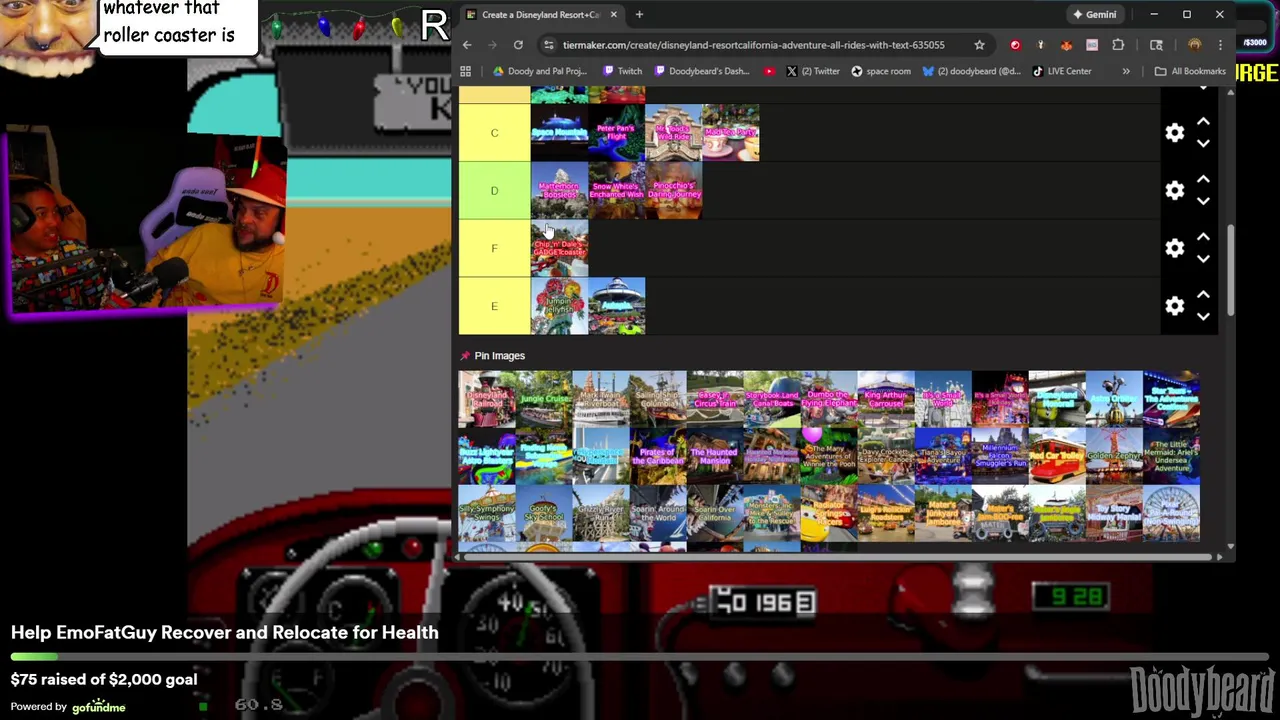Image resolution: width=1280 pixels, height=720 pixels.
Task: Pick The Haunted Mansion thumbnail
Action: point(715,456)
